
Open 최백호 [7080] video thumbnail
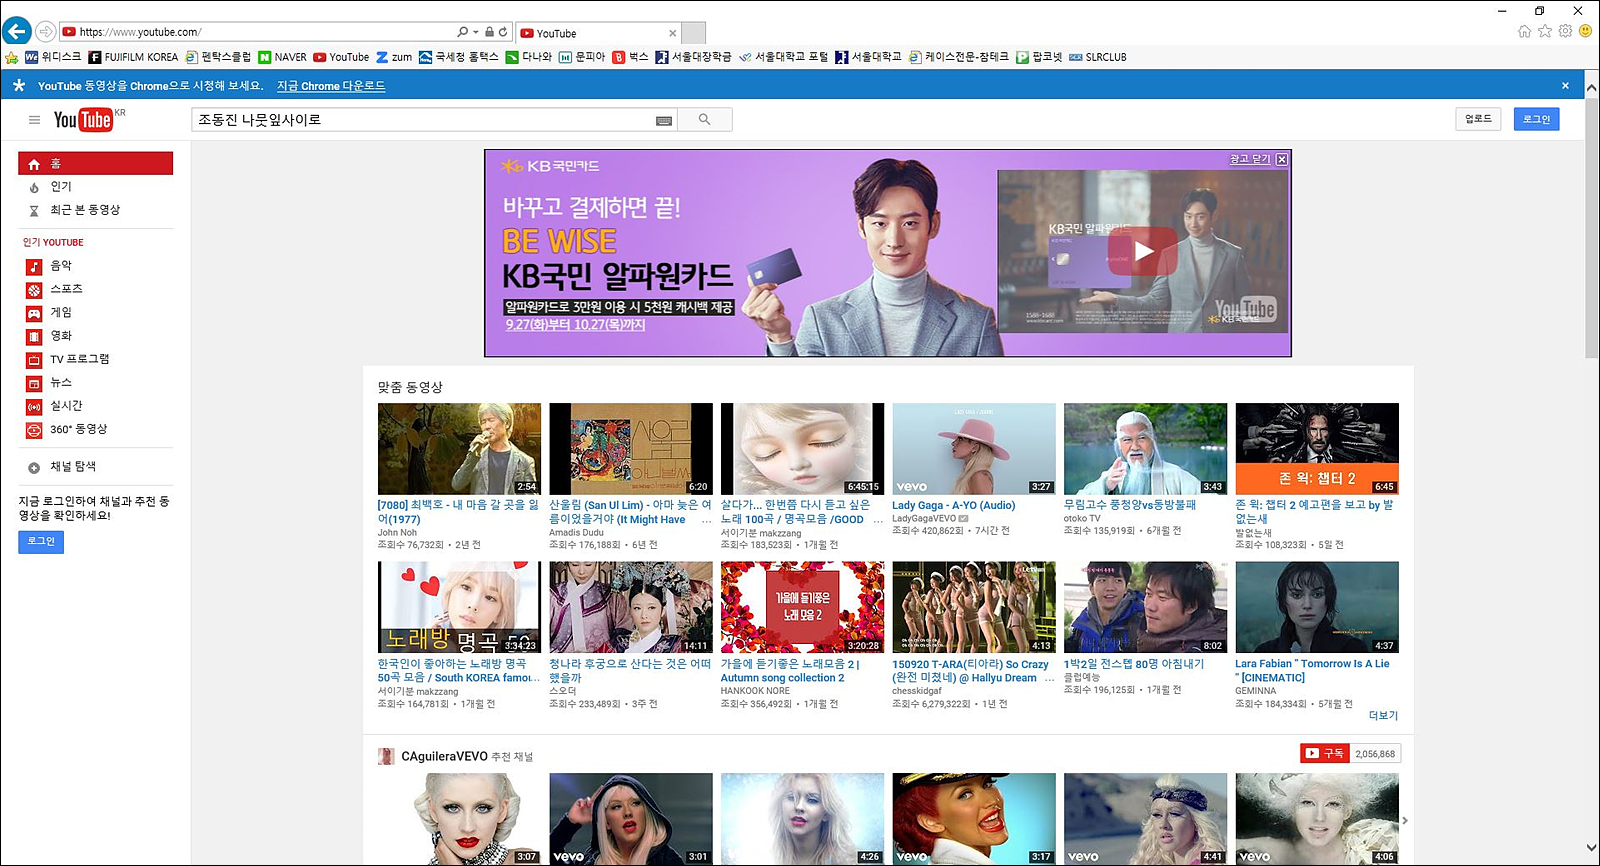click(459, 449)
